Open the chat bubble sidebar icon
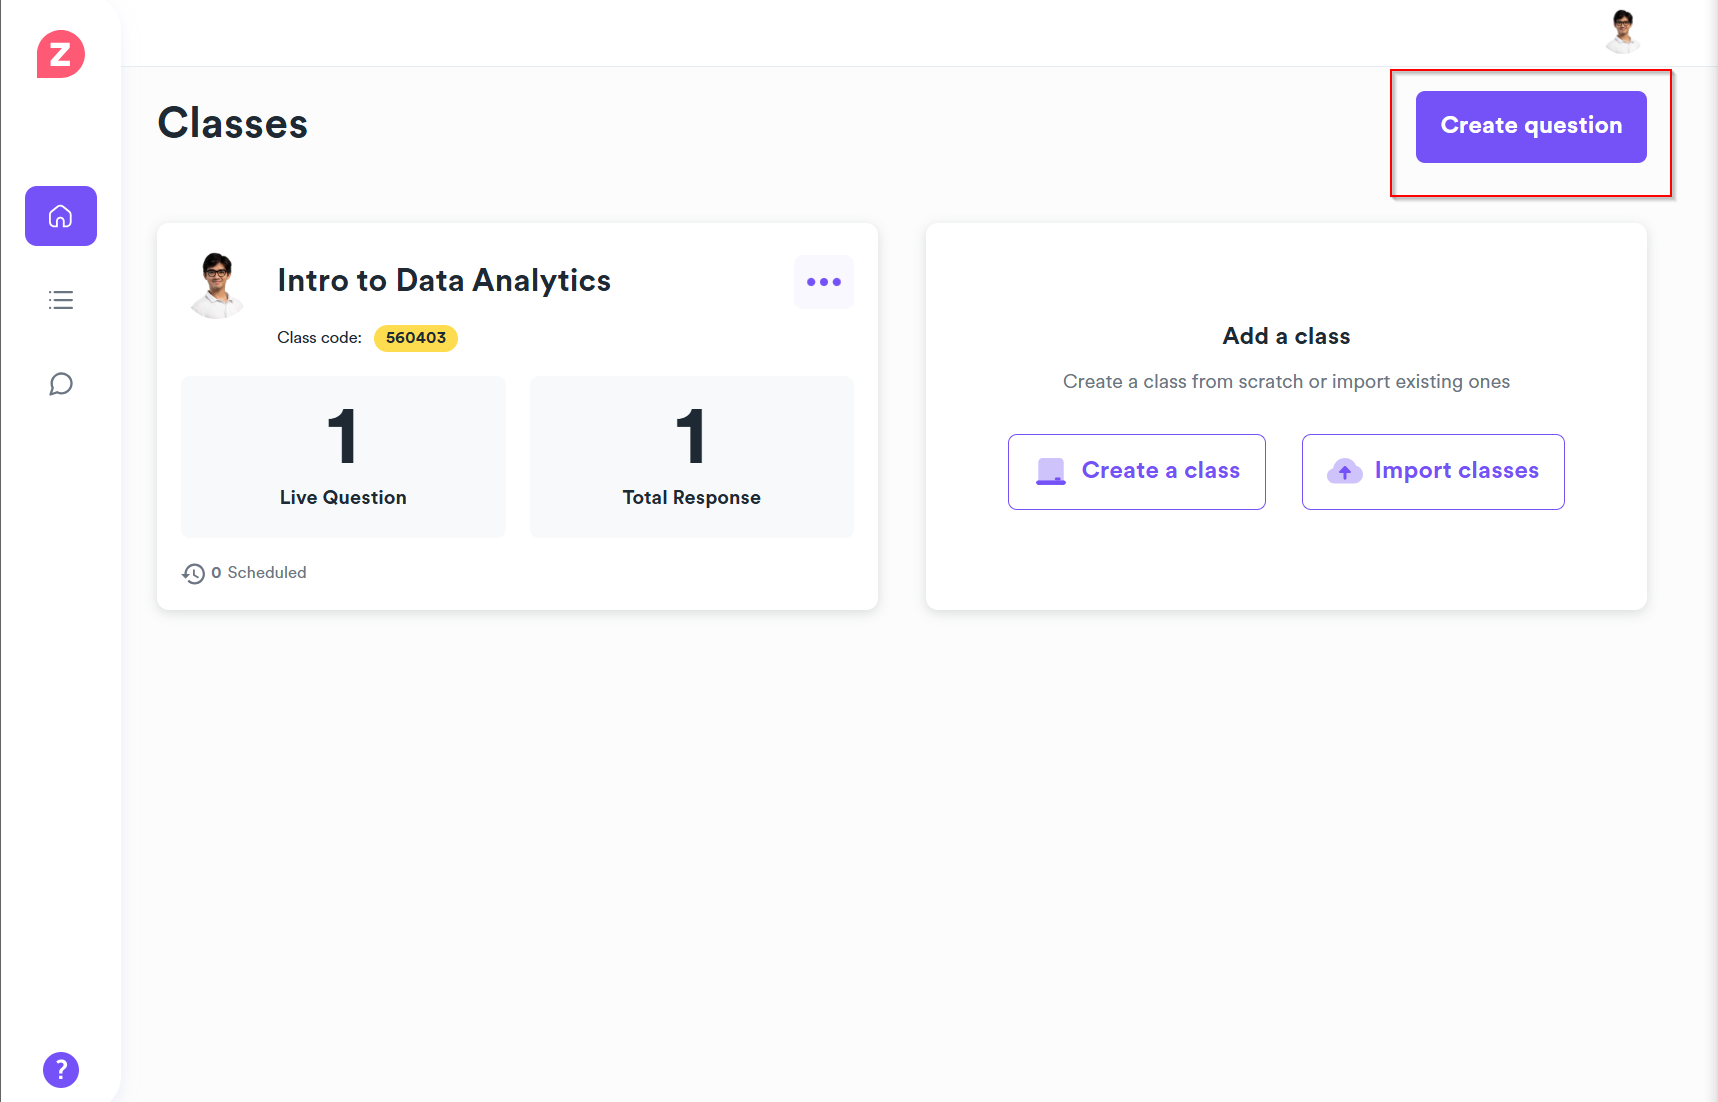The height and width of the screenshot is (1102, 1718). [61, 384]
